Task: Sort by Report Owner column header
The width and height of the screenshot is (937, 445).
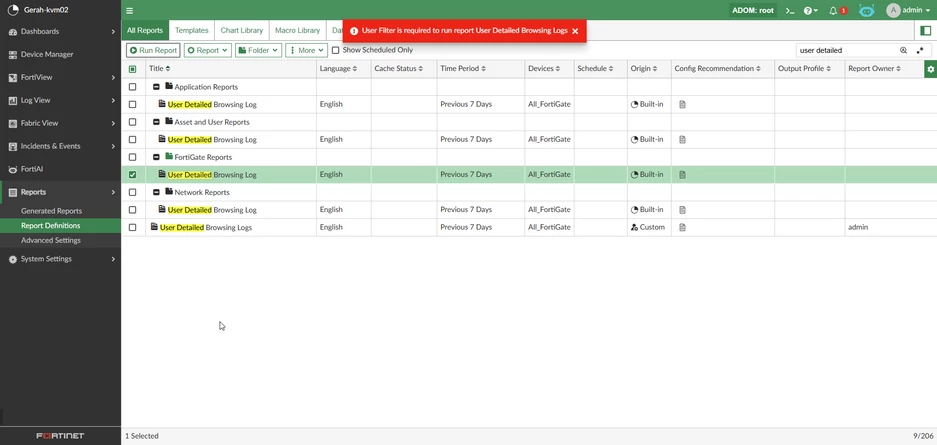Action: (x=874, y=69)
